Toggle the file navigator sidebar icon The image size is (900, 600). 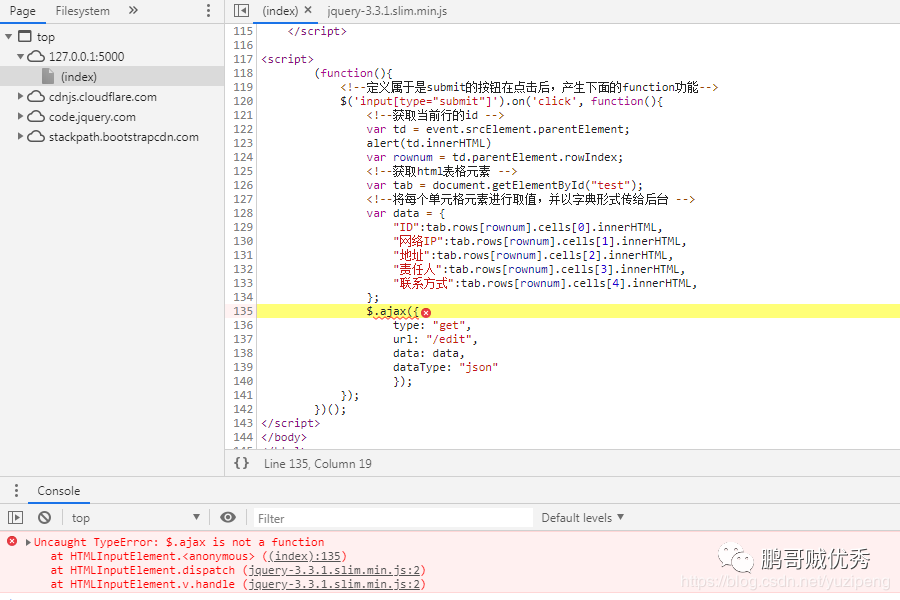[x=242, y=10]
